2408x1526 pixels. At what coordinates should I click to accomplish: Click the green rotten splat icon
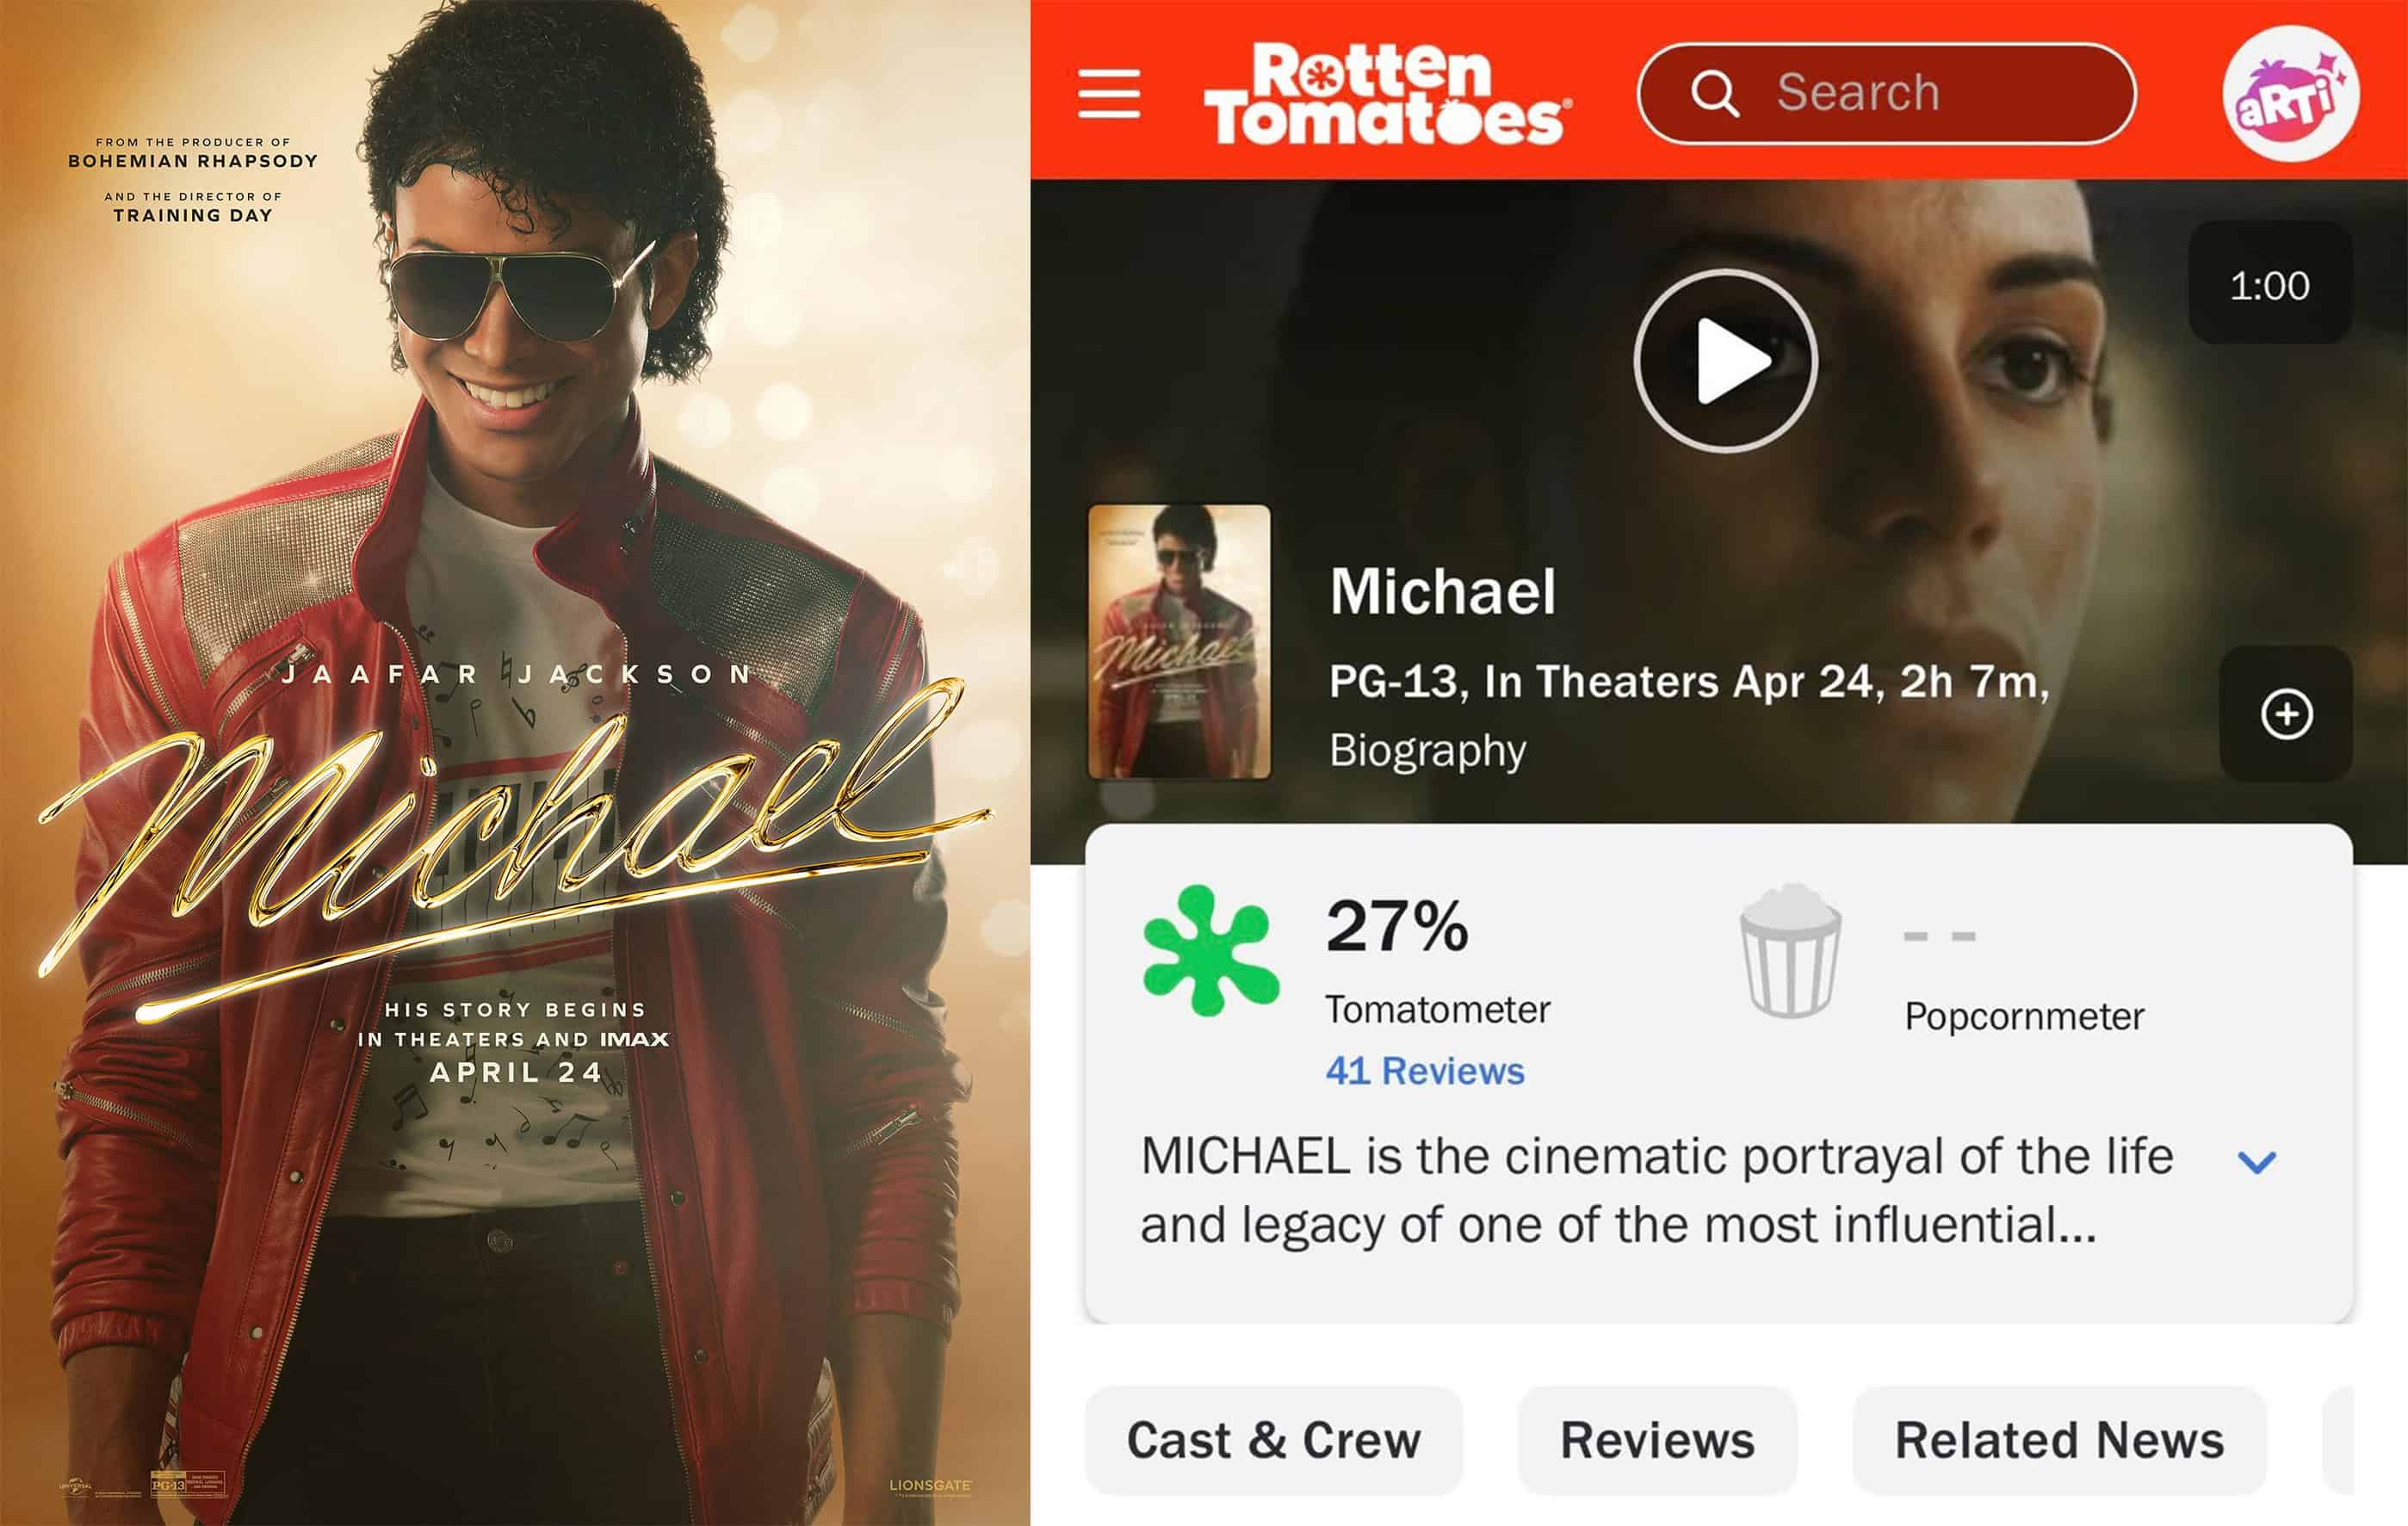coord(1211,949)
